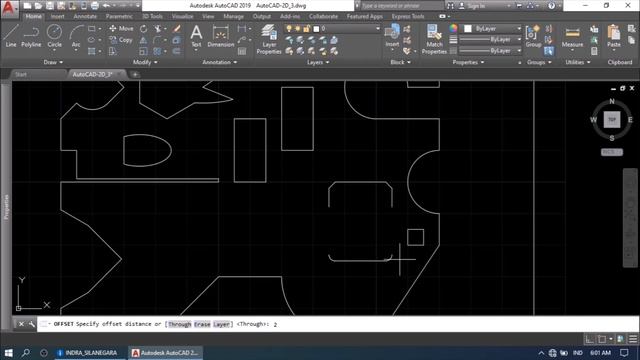Expand the Utilities panel
The height and width of the screenshot is (360, 640).
pyautogui.click(x=578, y=62)
